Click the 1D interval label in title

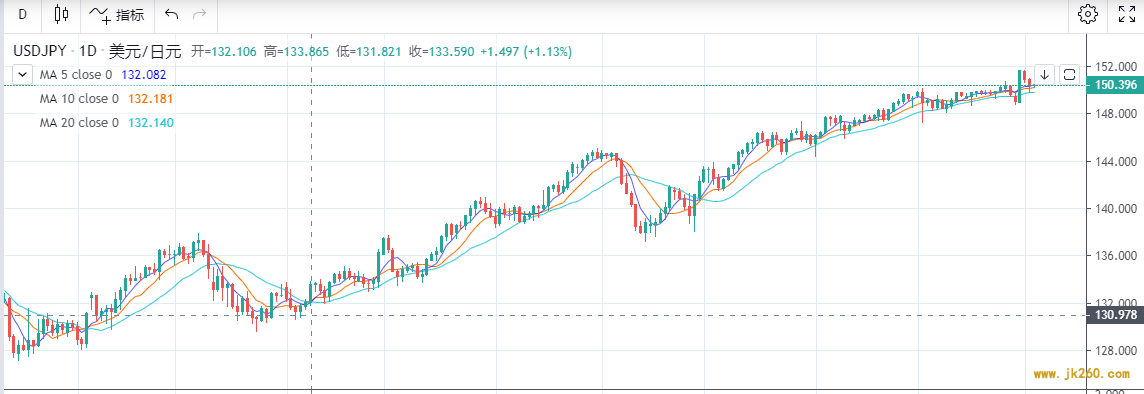88,51
